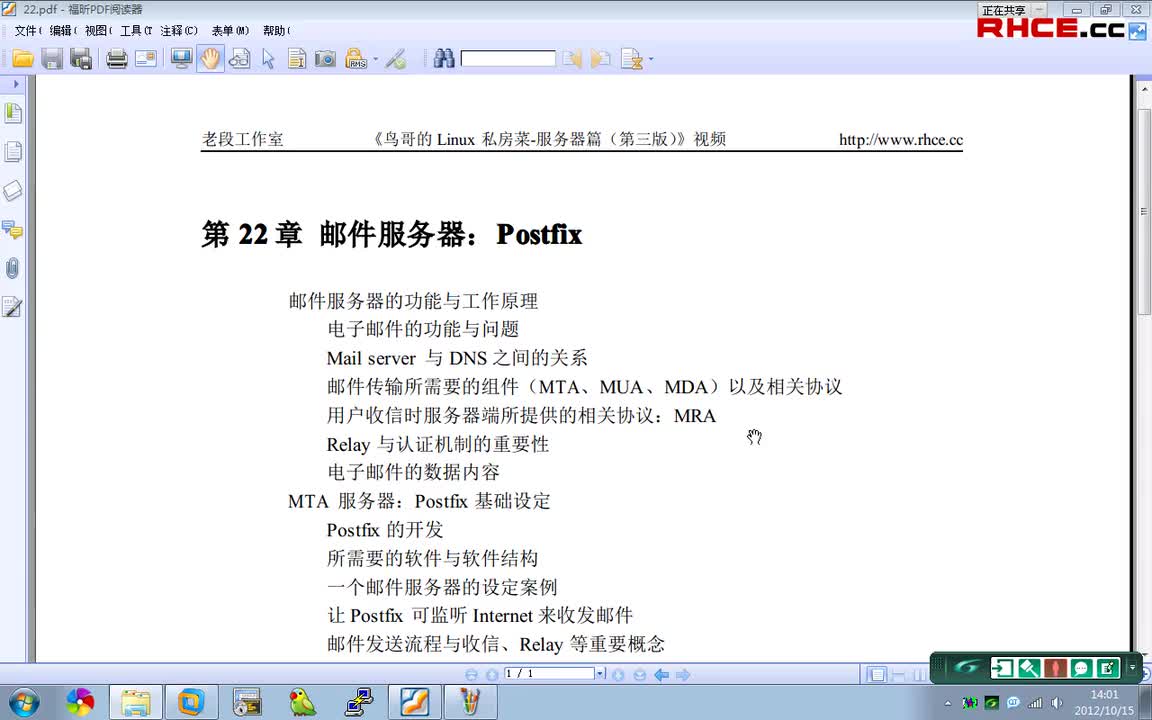The height and width of the screenshot is (720, 1152).
Task: Open the 注释 menu
Action: coord(179,31)
